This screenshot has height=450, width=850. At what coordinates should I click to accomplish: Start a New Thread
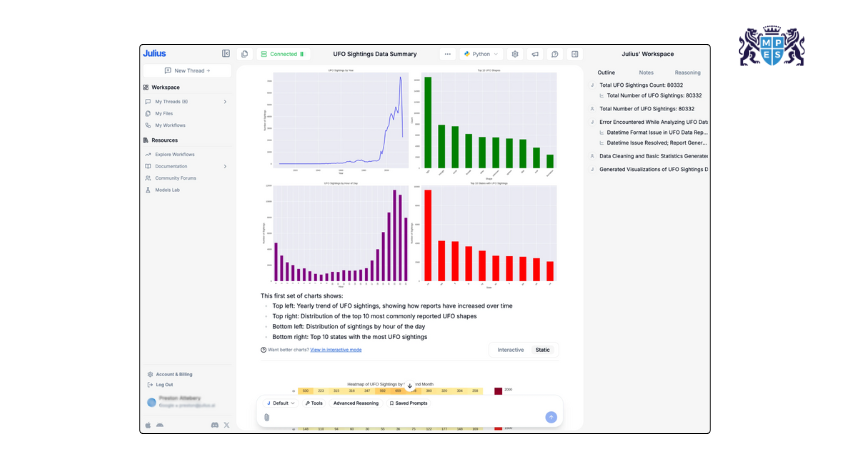[x=187, y=71]
